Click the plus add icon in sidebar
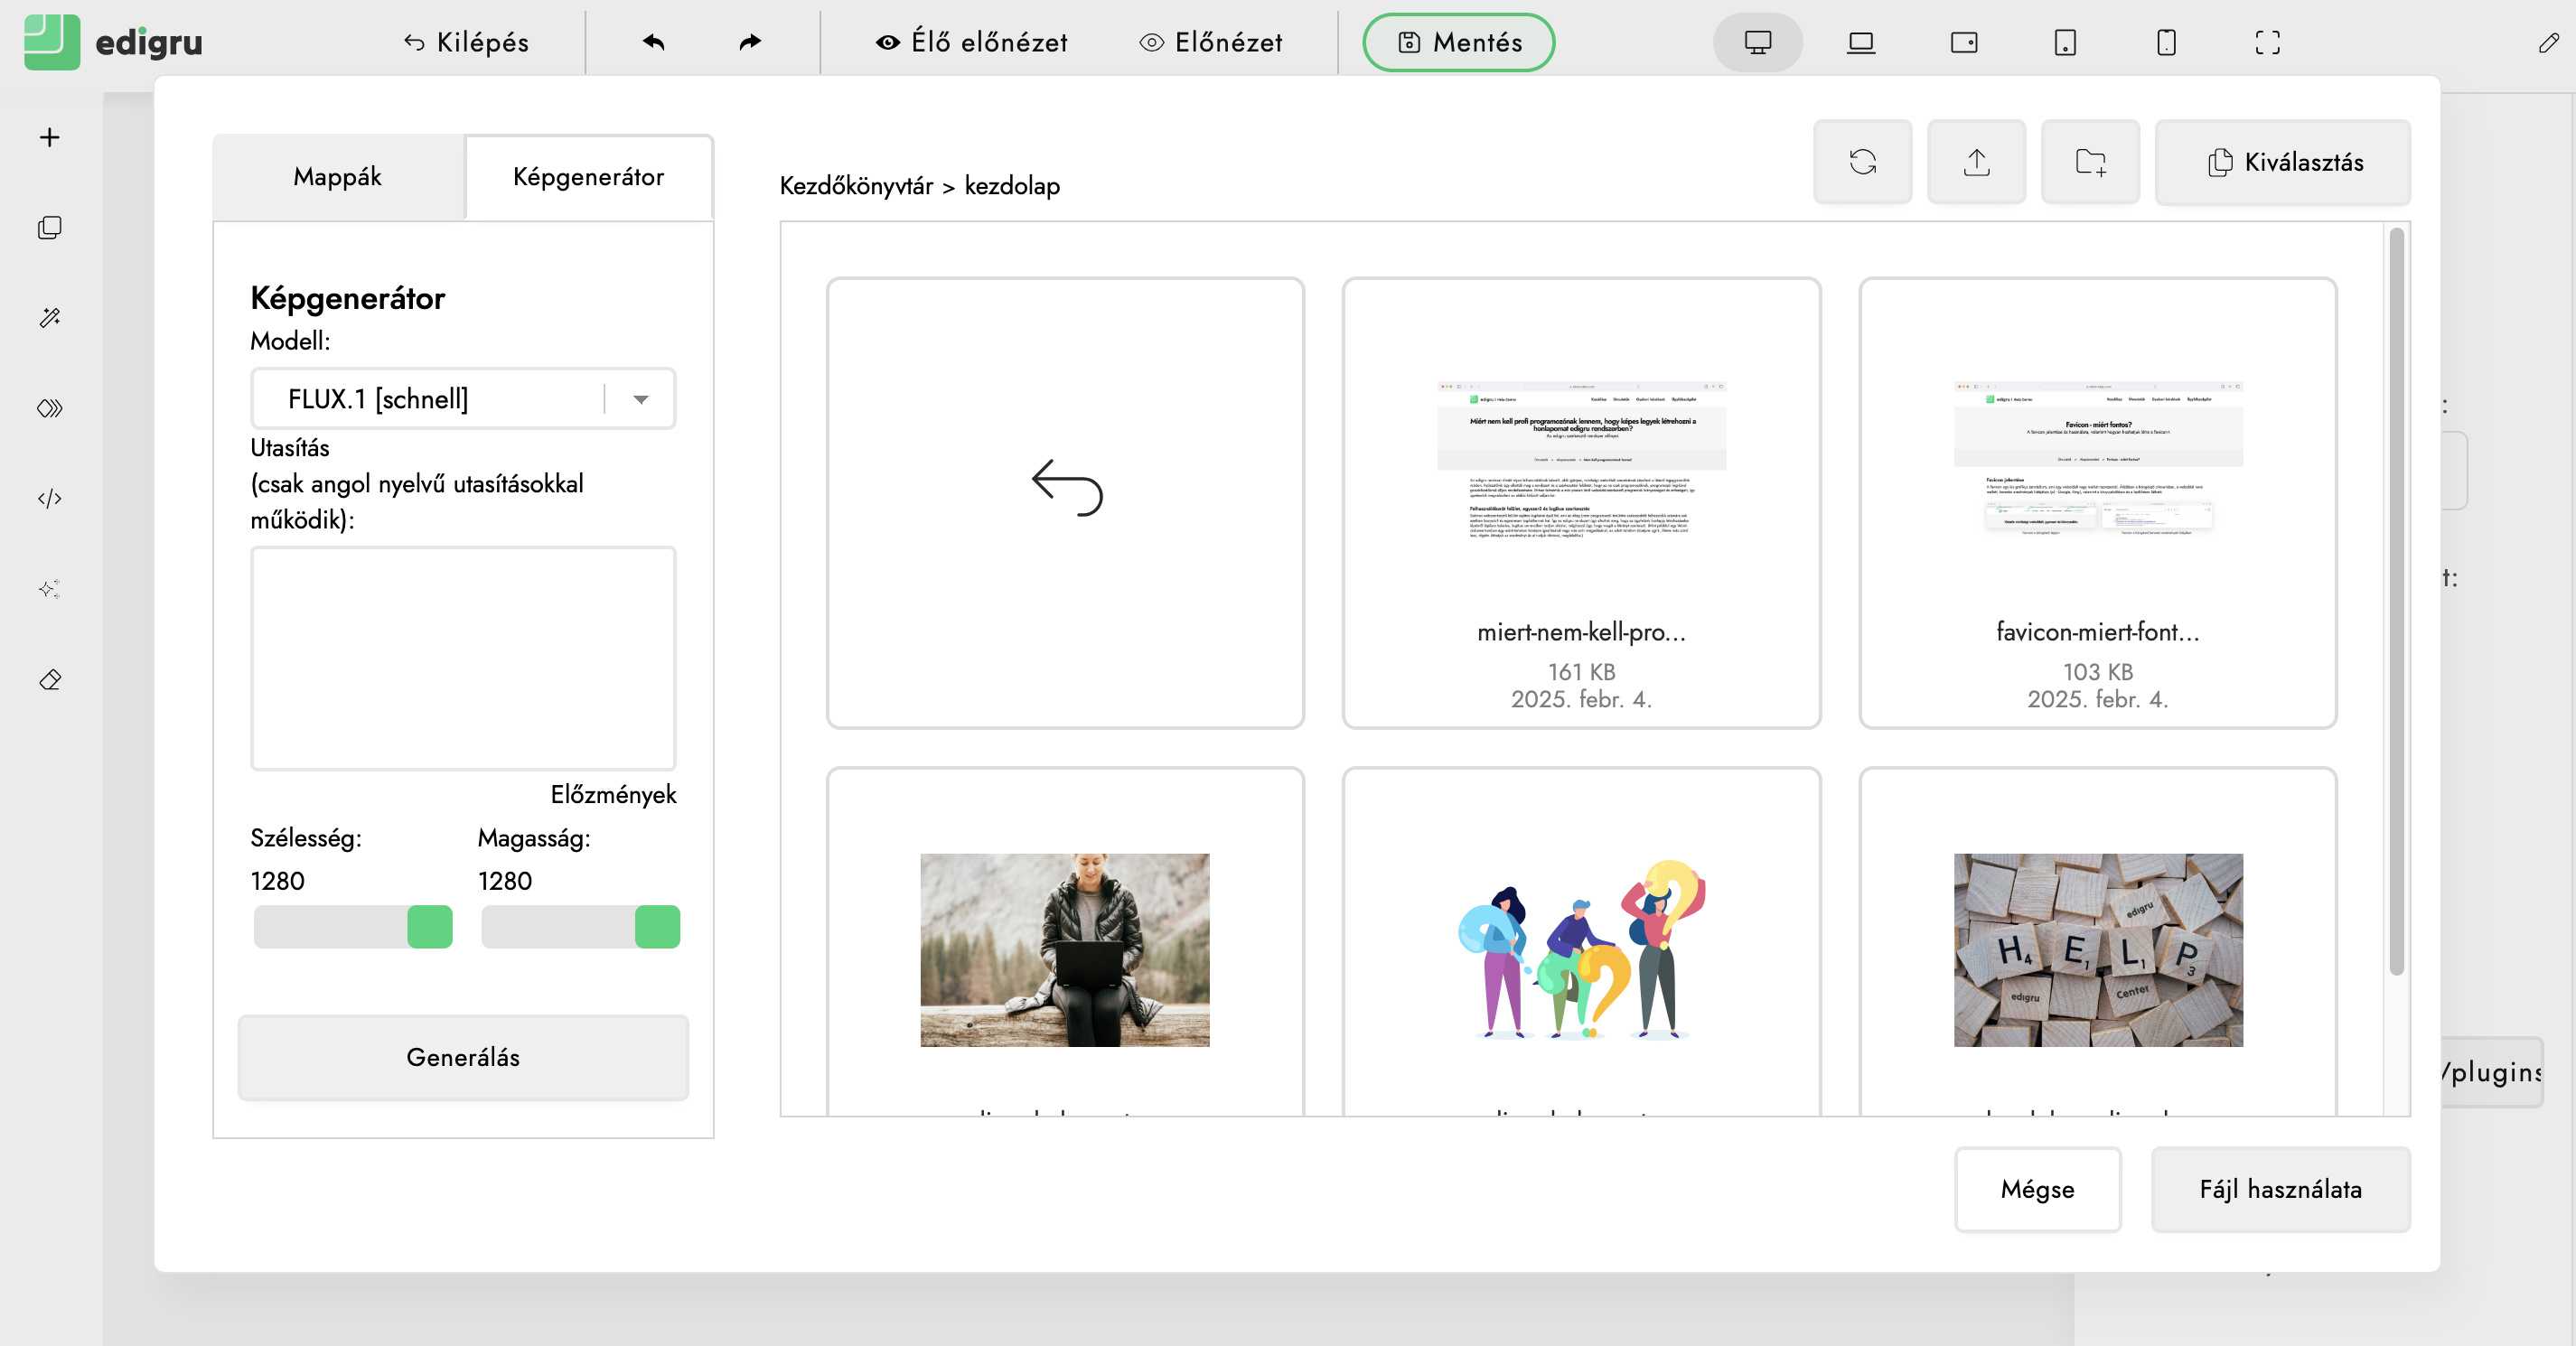 (50, 137)
